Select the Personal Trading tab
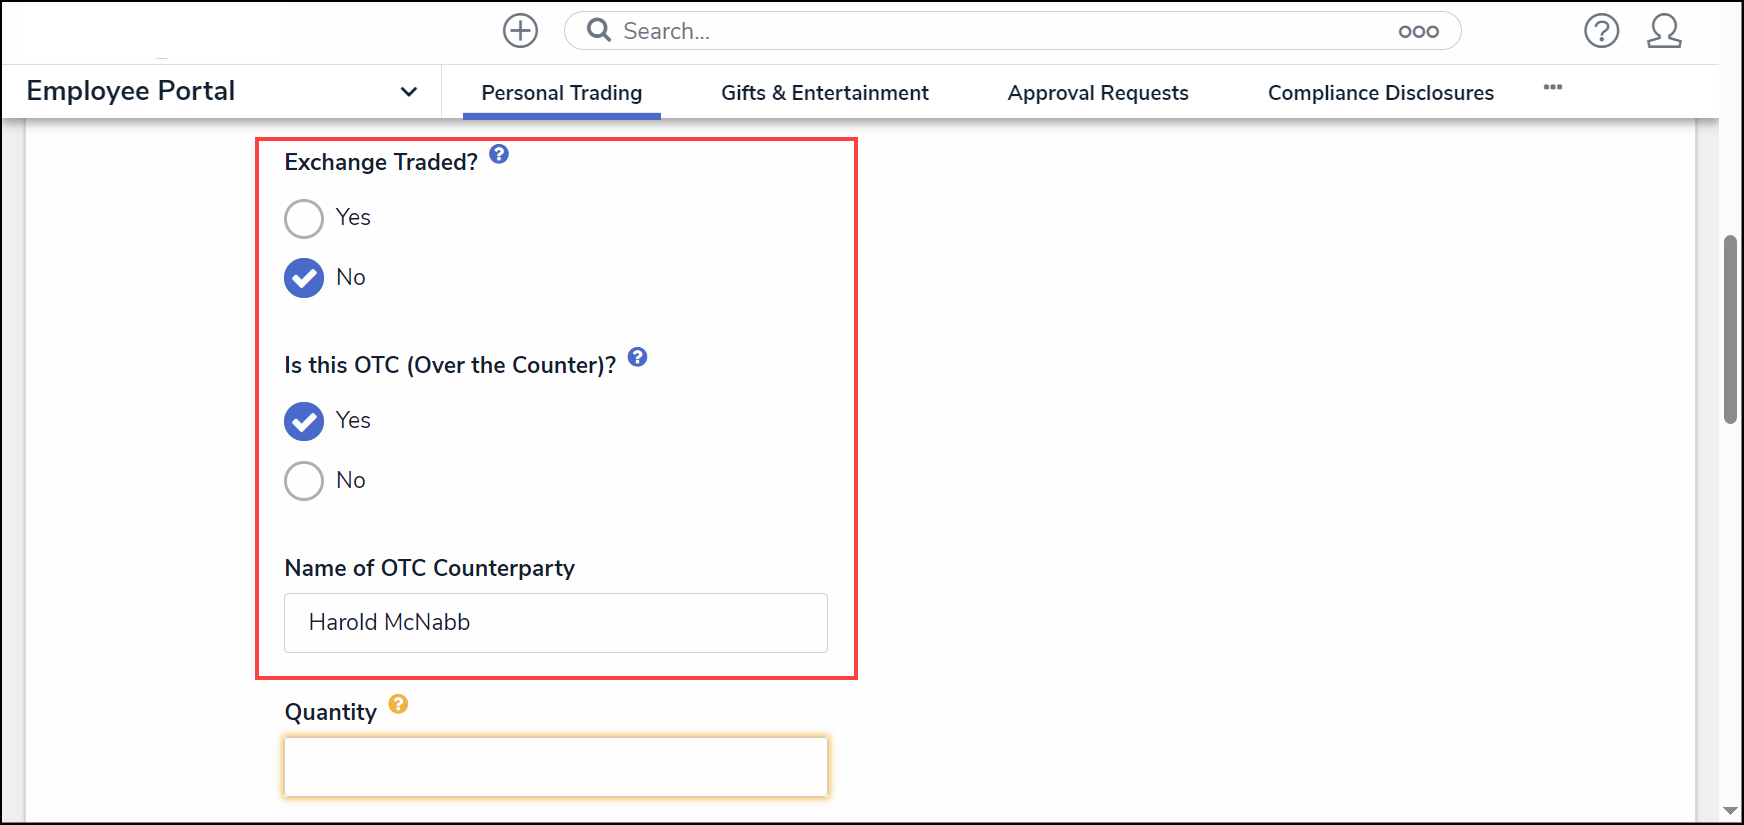Viewport: 1744px width, 825px height. 562,92
